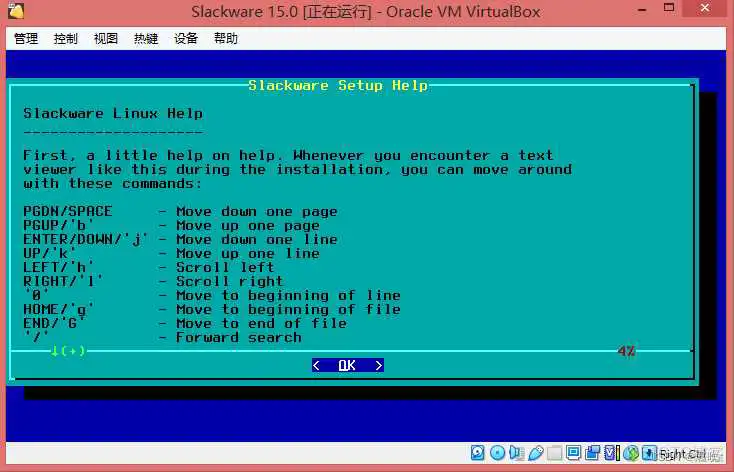The image size is (734, 472).
Task: Click the 'Slackware Setup Help' dialog title
Action: click(x=338, y=86)
